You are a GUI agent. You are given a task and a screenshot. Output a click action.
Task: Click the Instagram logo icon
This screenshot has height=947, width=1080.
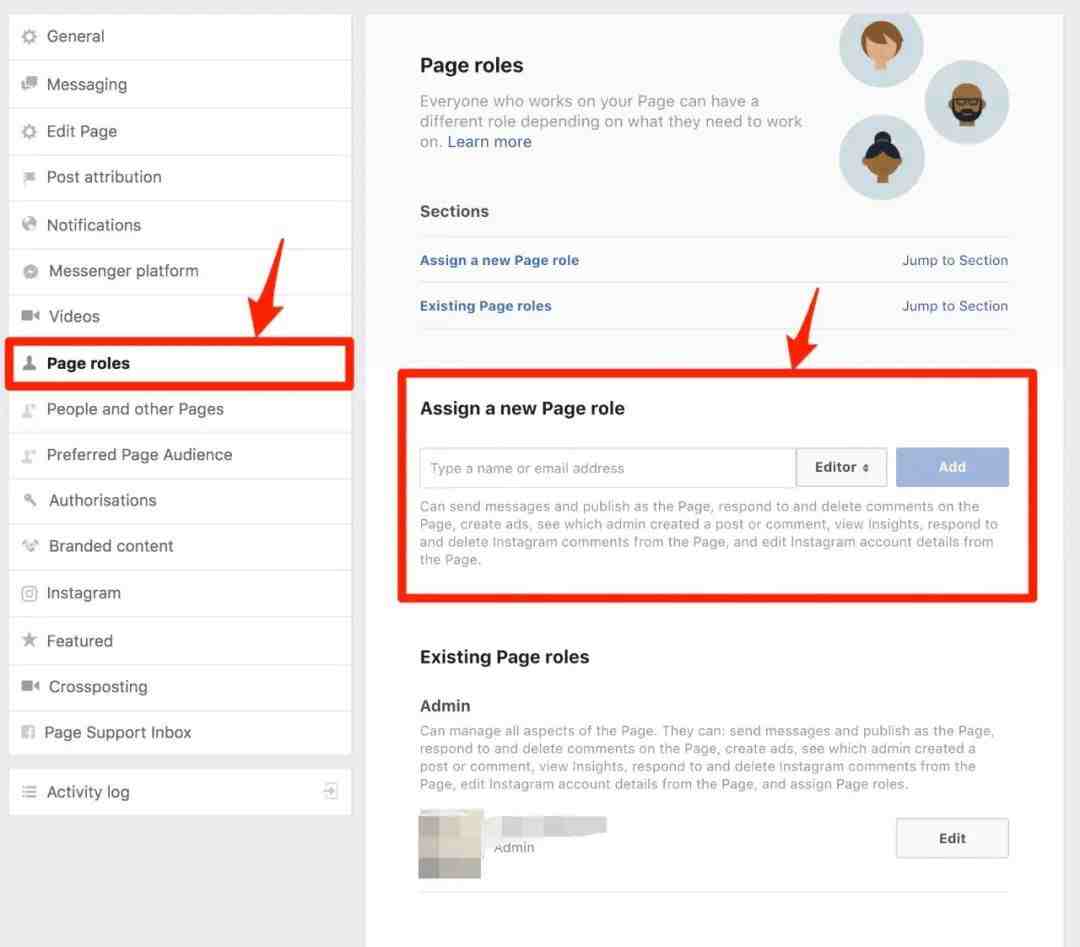coord(29,593)
